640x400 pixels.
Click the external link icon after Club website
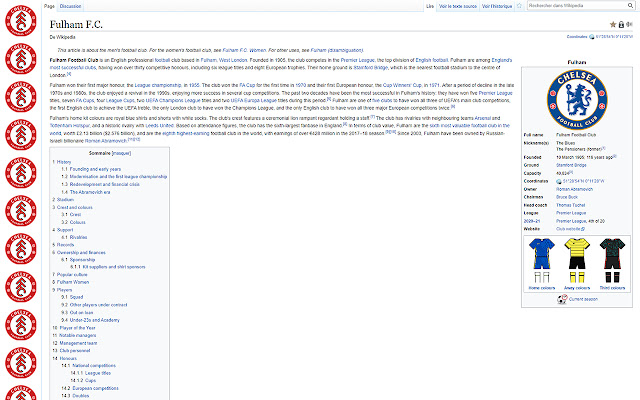(582, 229)
